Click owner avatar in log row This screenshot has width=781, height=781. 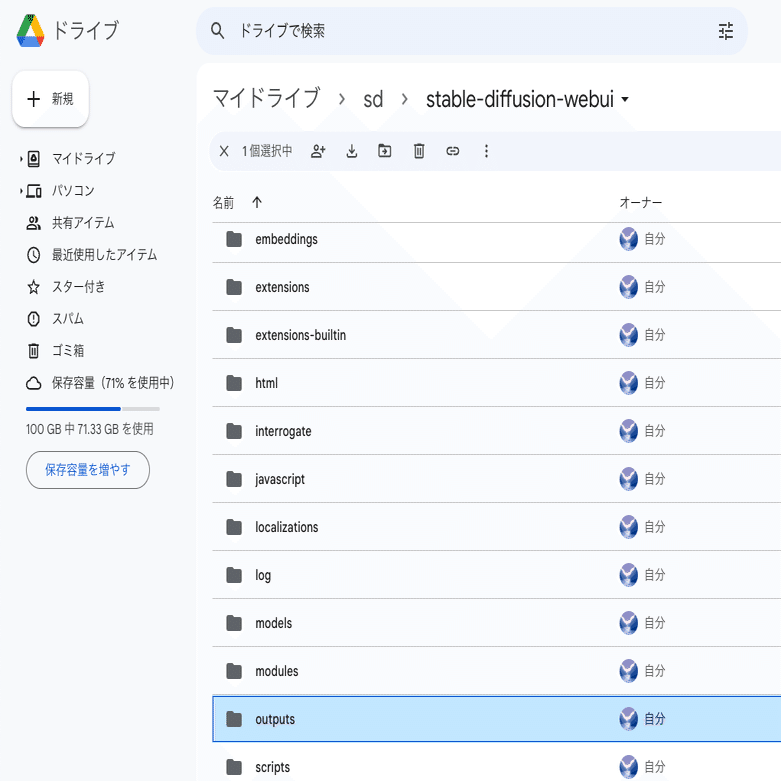(x=629, y=575)
